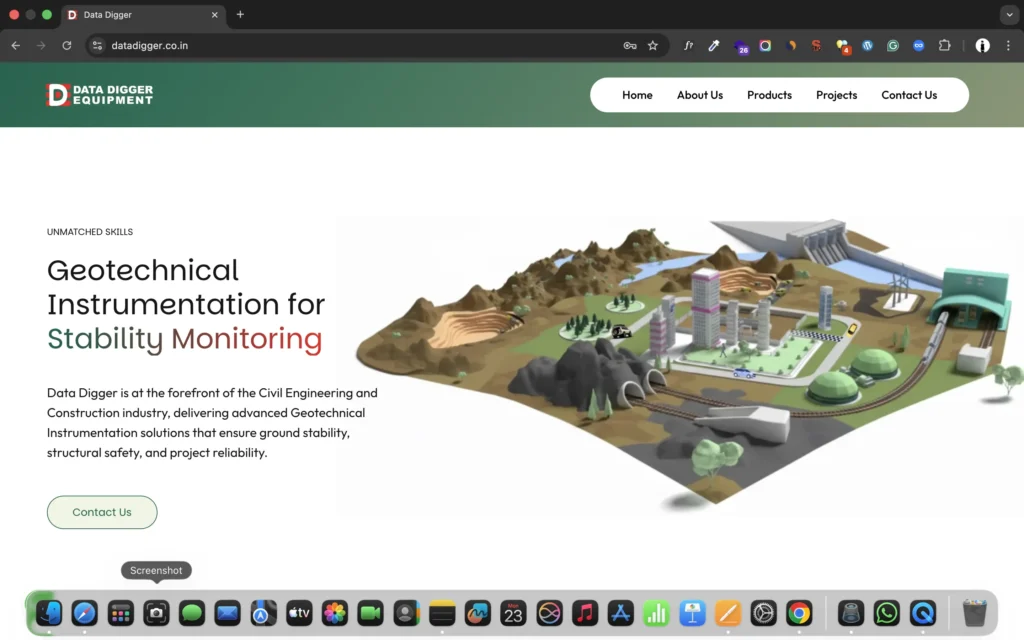
Task: Open Contact Us in the top navigation
Action: 908,95
